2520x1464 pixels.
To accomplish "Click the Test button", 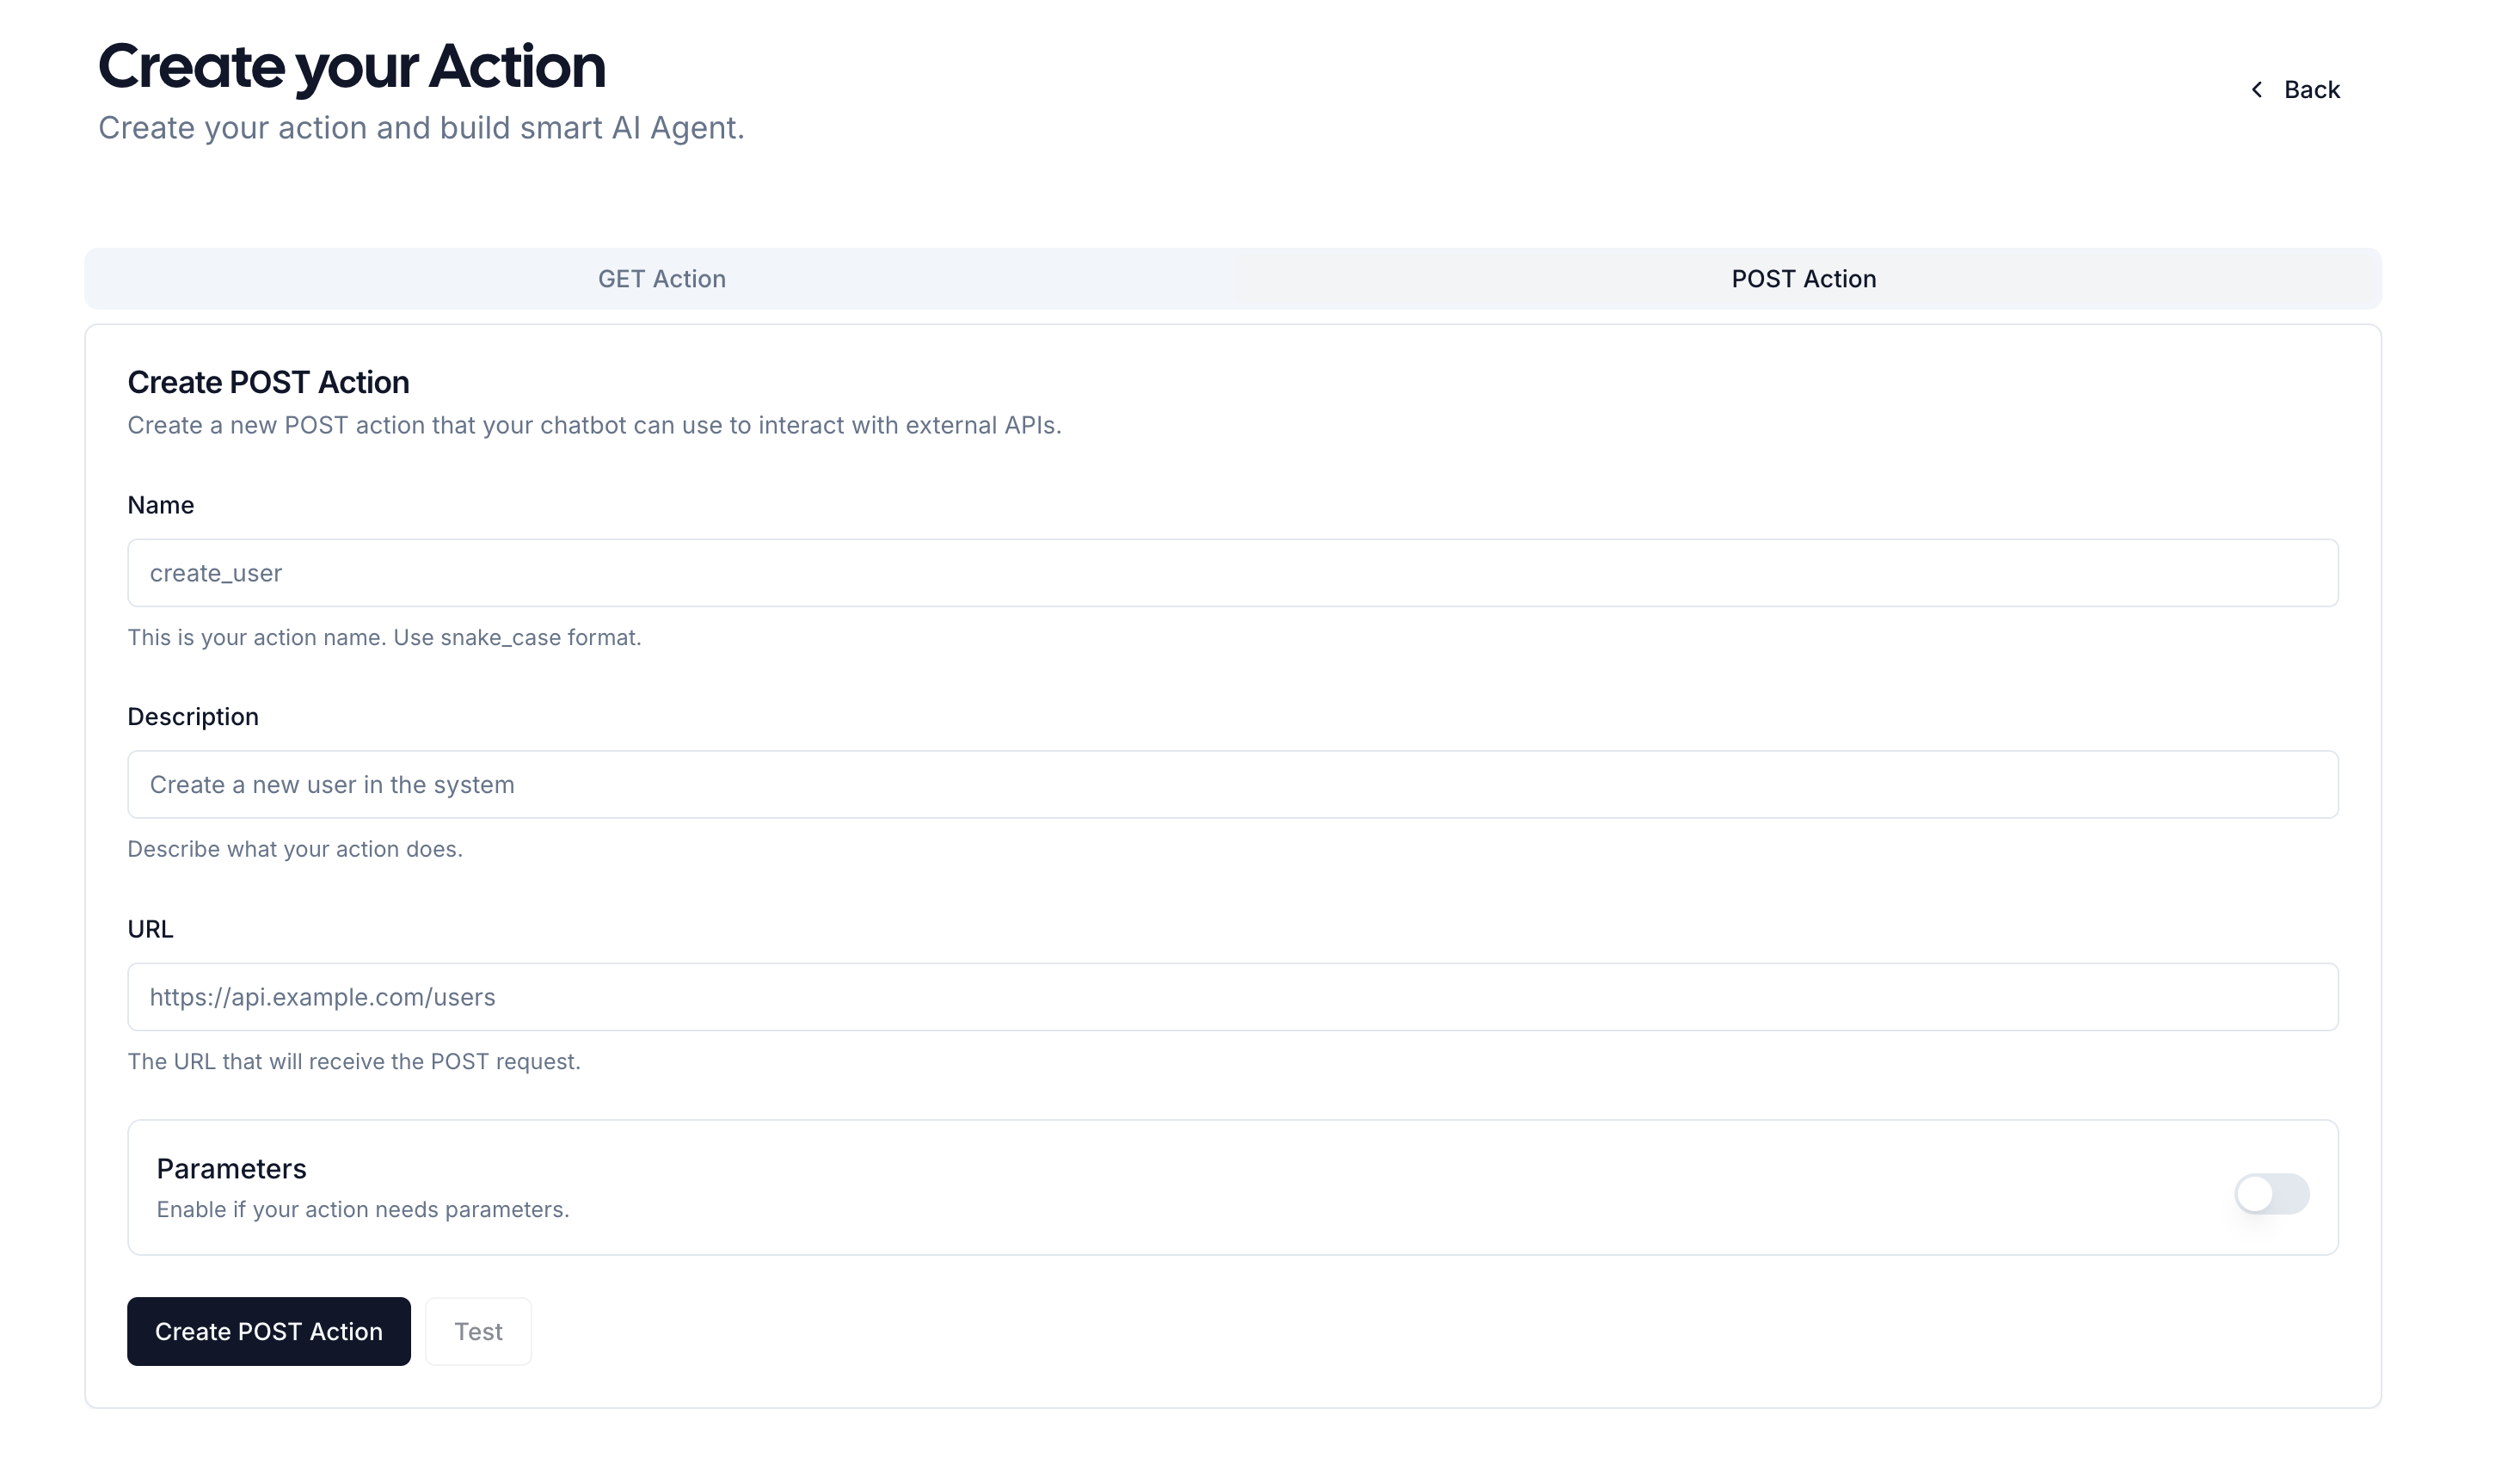I will (478, 1331).
